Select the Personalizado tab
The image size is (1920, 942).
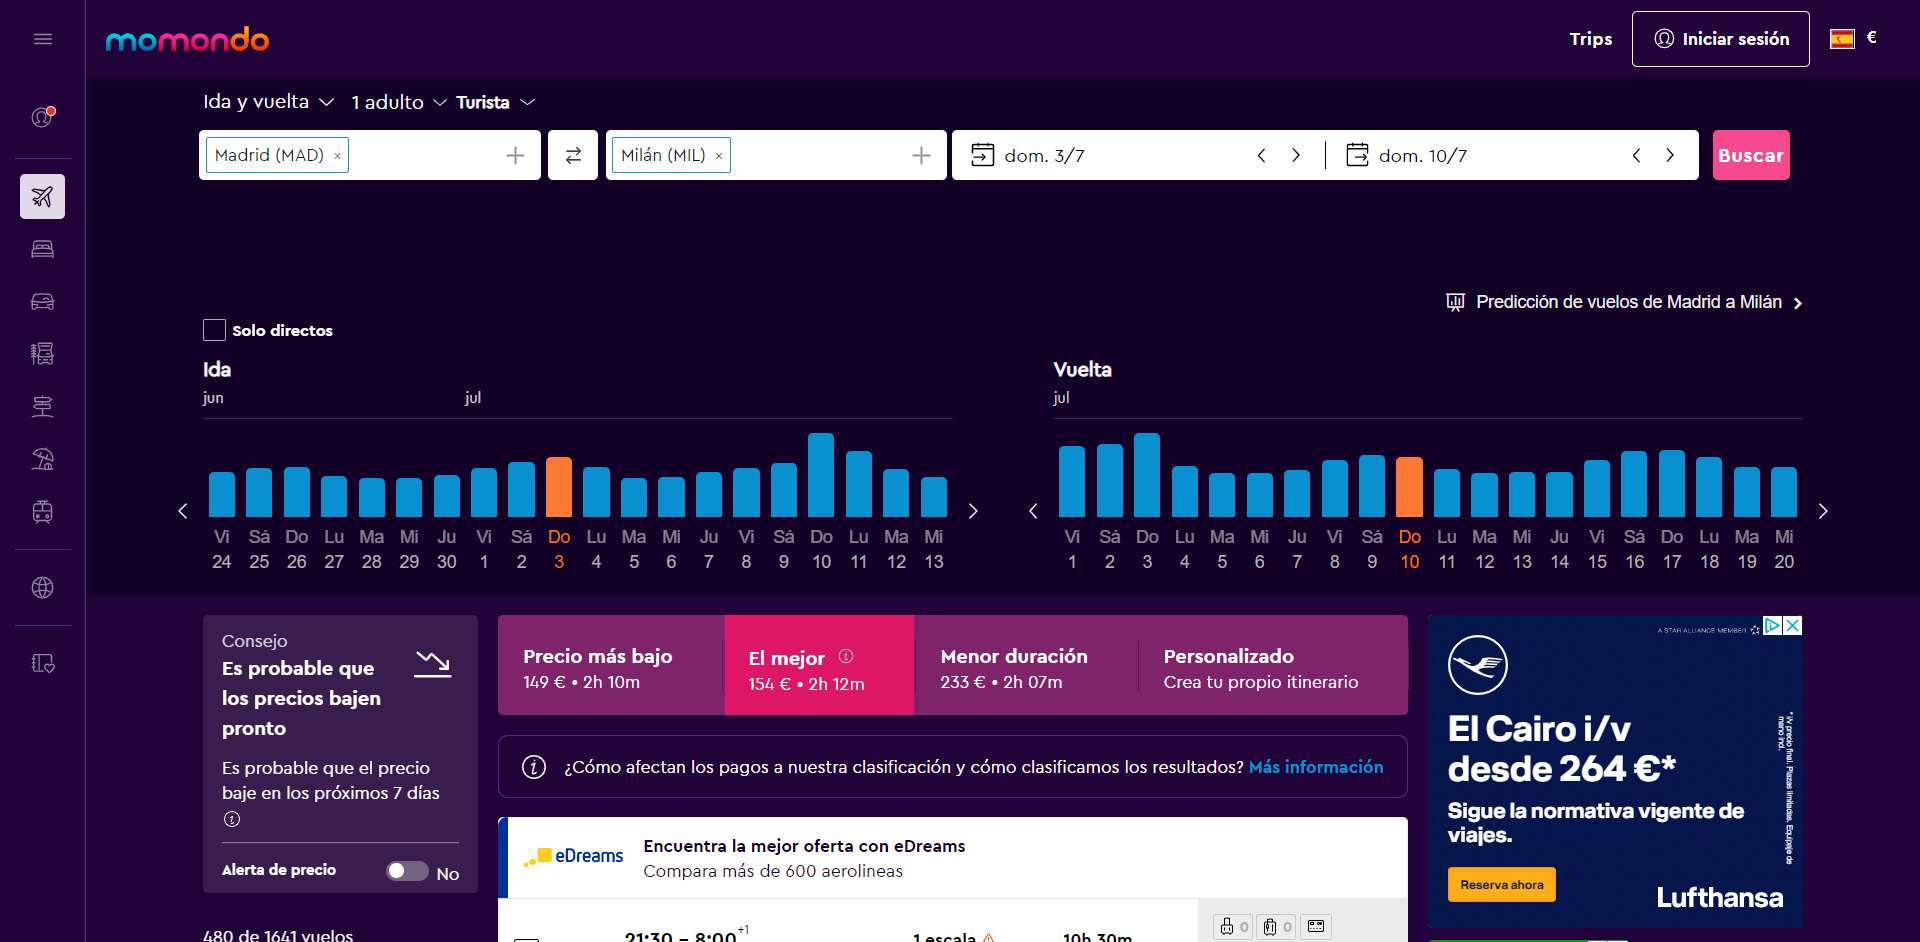[1273, 665]
